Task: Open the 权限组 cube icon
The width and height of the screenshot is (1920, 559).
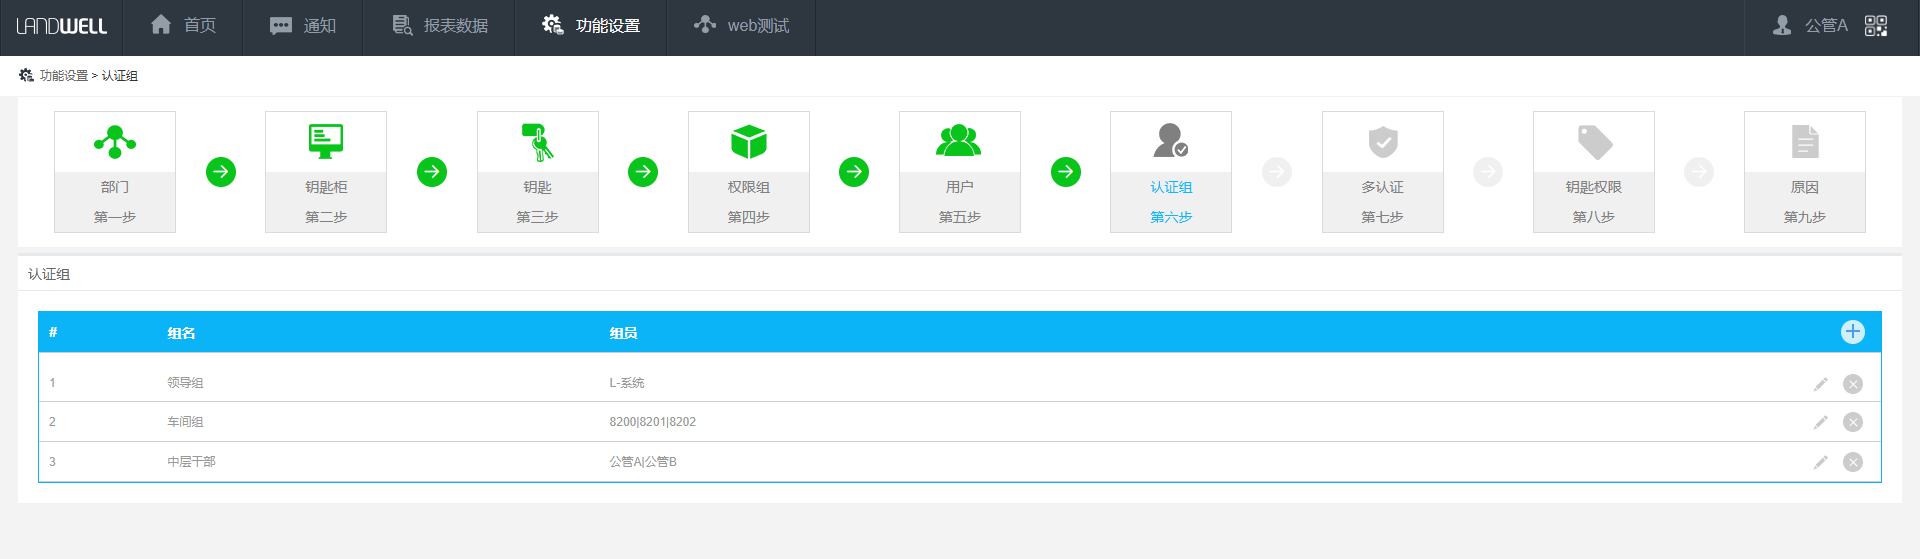Action: (748, 143)
